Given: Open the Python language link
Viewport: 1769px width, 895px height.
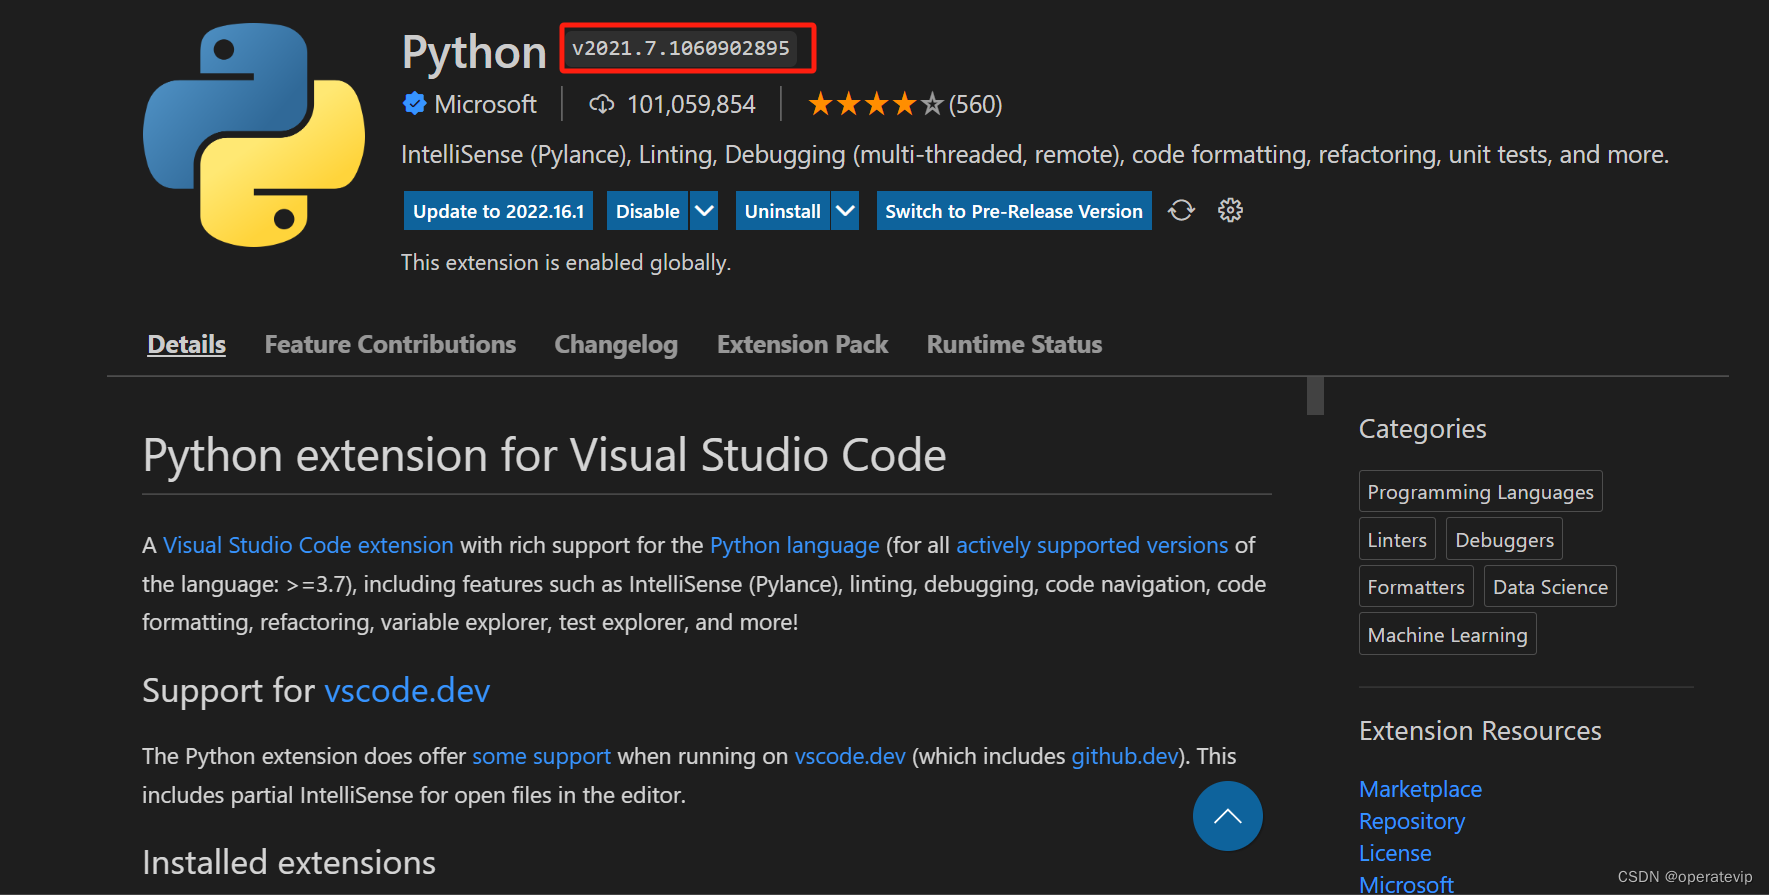Looking at the screenshot, I should point(795,545).
